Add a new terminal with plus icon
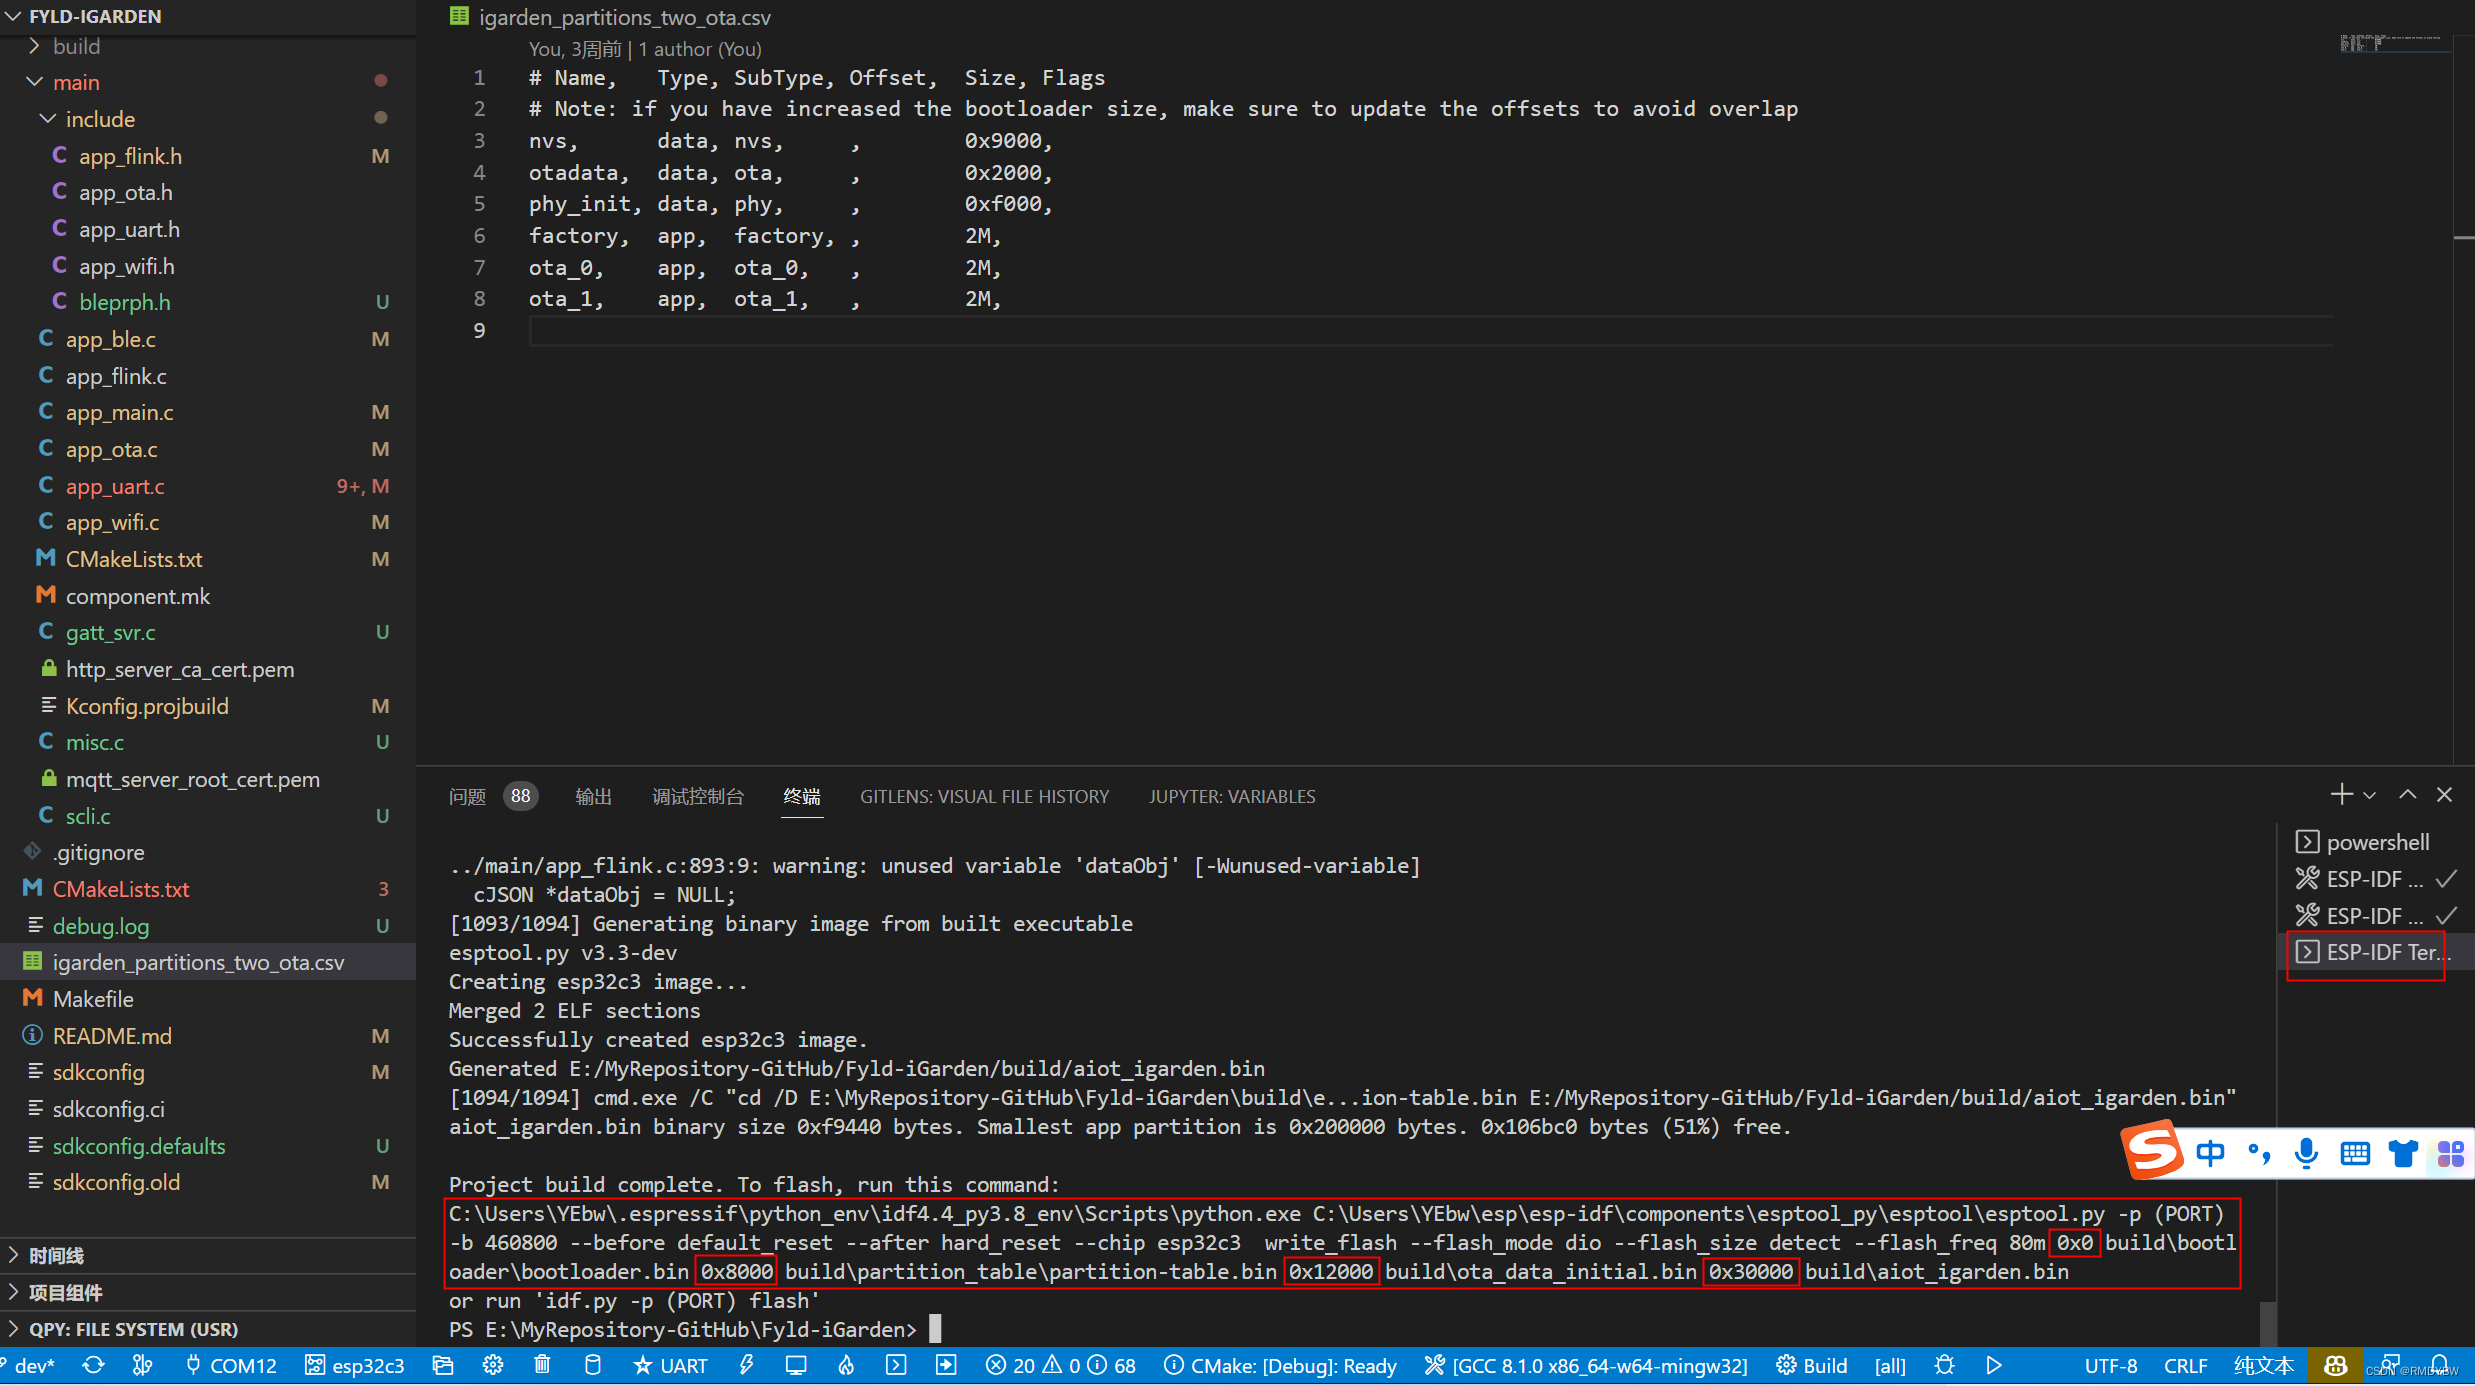2475x1386 pixels. [2340, 795]
